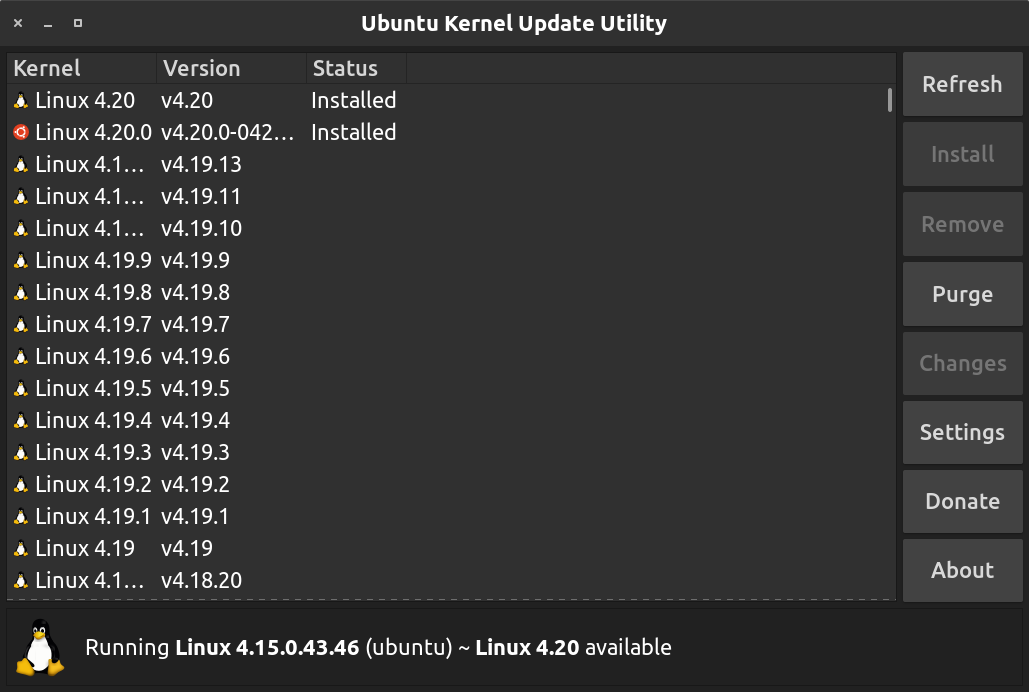1029x692 pixels.
Task: Click the Status column header
Action: [345, 68]
